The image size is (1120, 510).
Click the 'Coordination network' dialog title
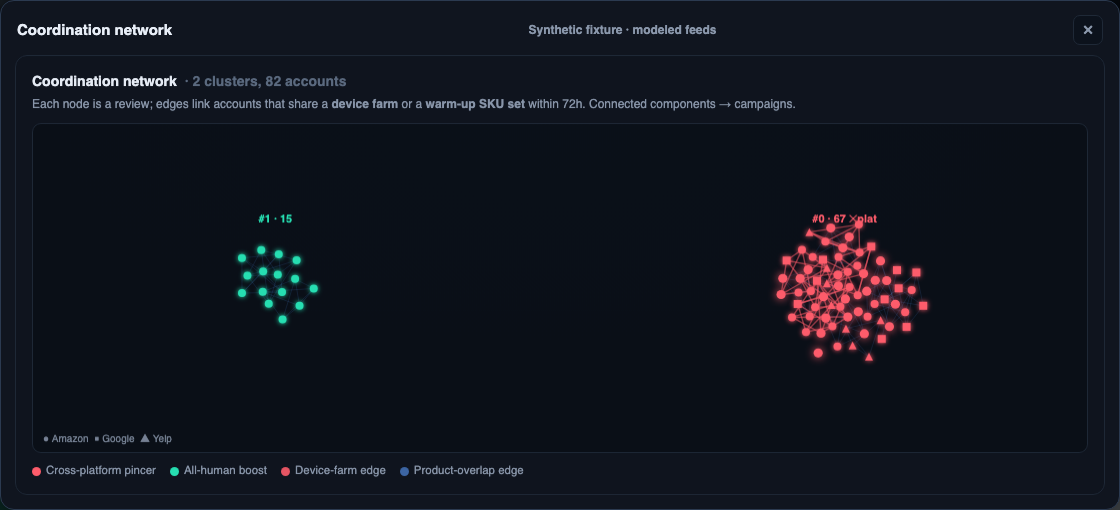(94, 30)
